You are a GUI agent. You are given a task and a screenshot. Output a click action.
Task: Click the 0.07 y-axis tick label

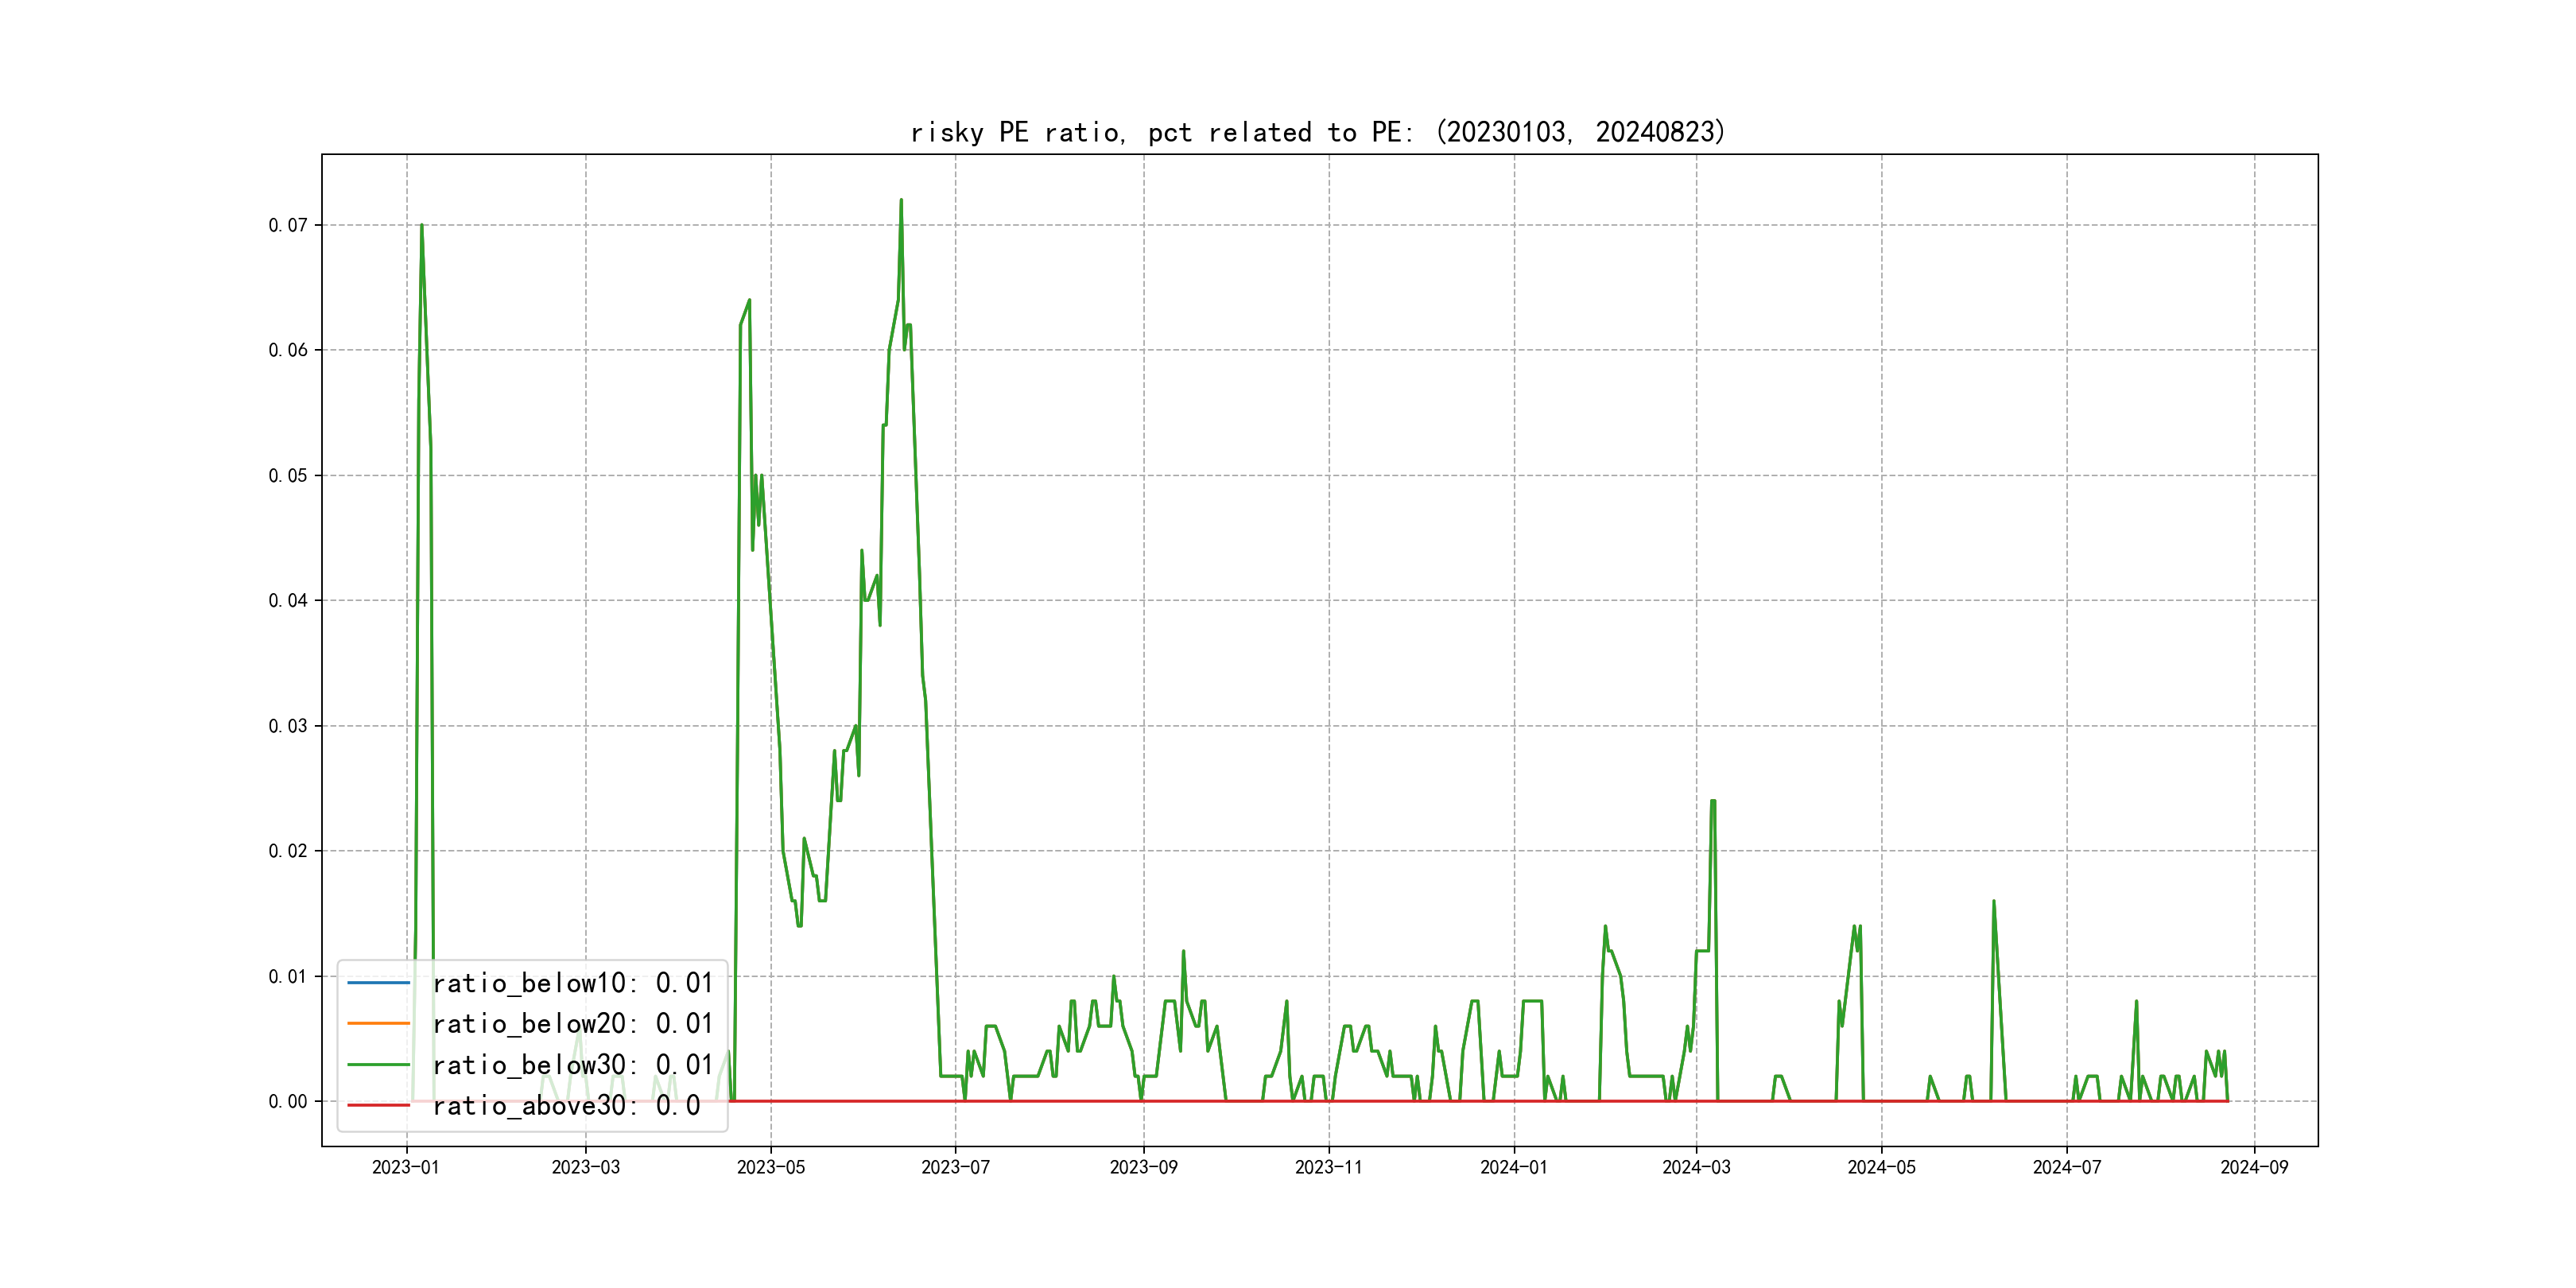(288, 225)
